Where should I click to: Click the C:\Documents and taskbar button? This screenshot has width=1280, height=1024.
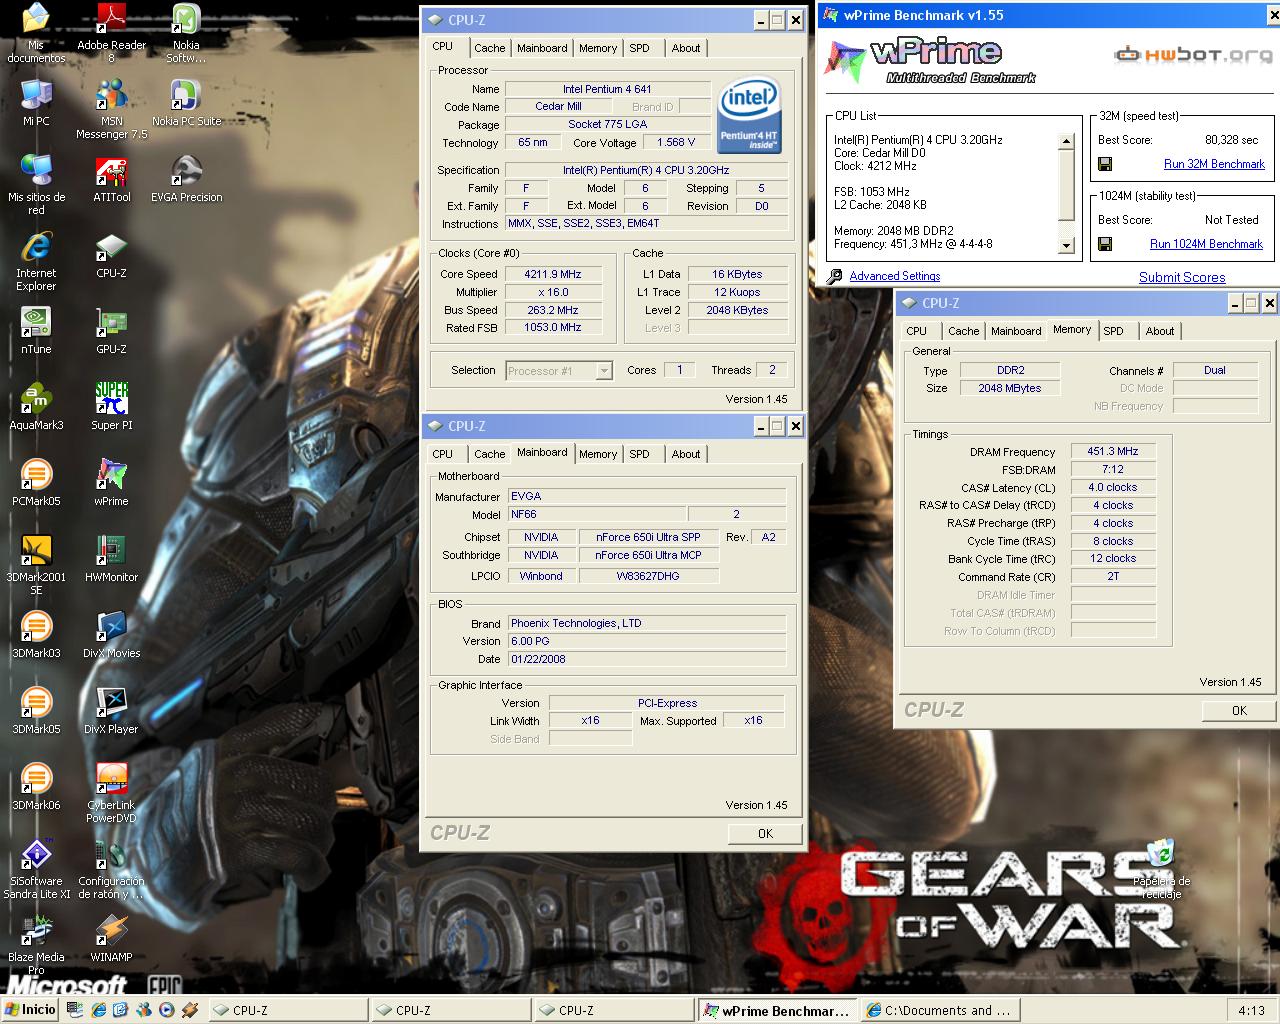click(x=940, y=1010)
